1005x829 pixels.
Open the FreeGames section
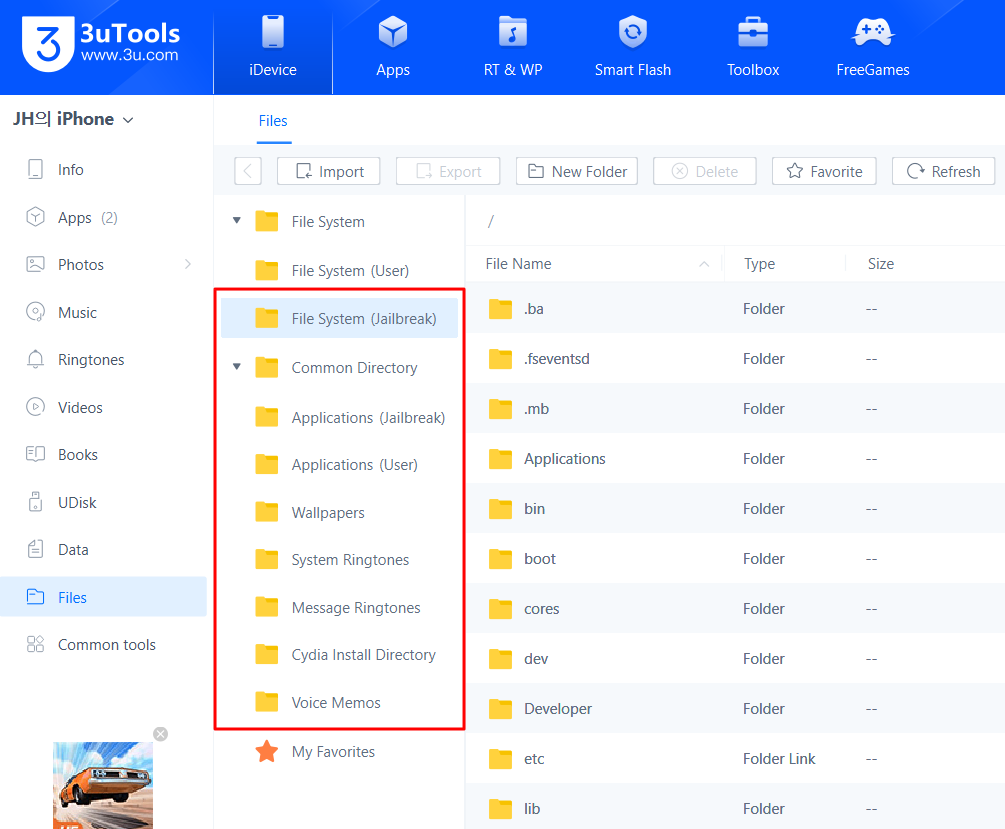tap(873, 47)
